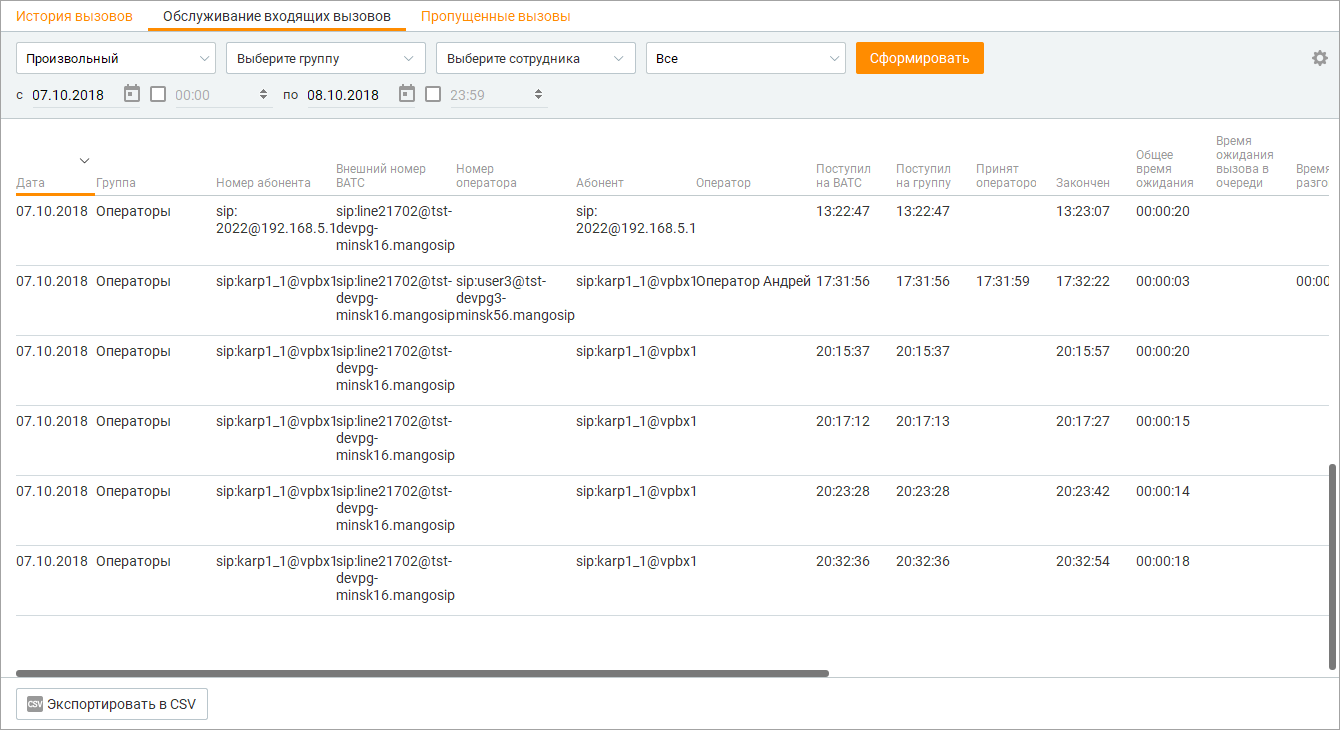
Task: Expand the Выберите сотрудника dropdown
Action: (x=536, y=58)
